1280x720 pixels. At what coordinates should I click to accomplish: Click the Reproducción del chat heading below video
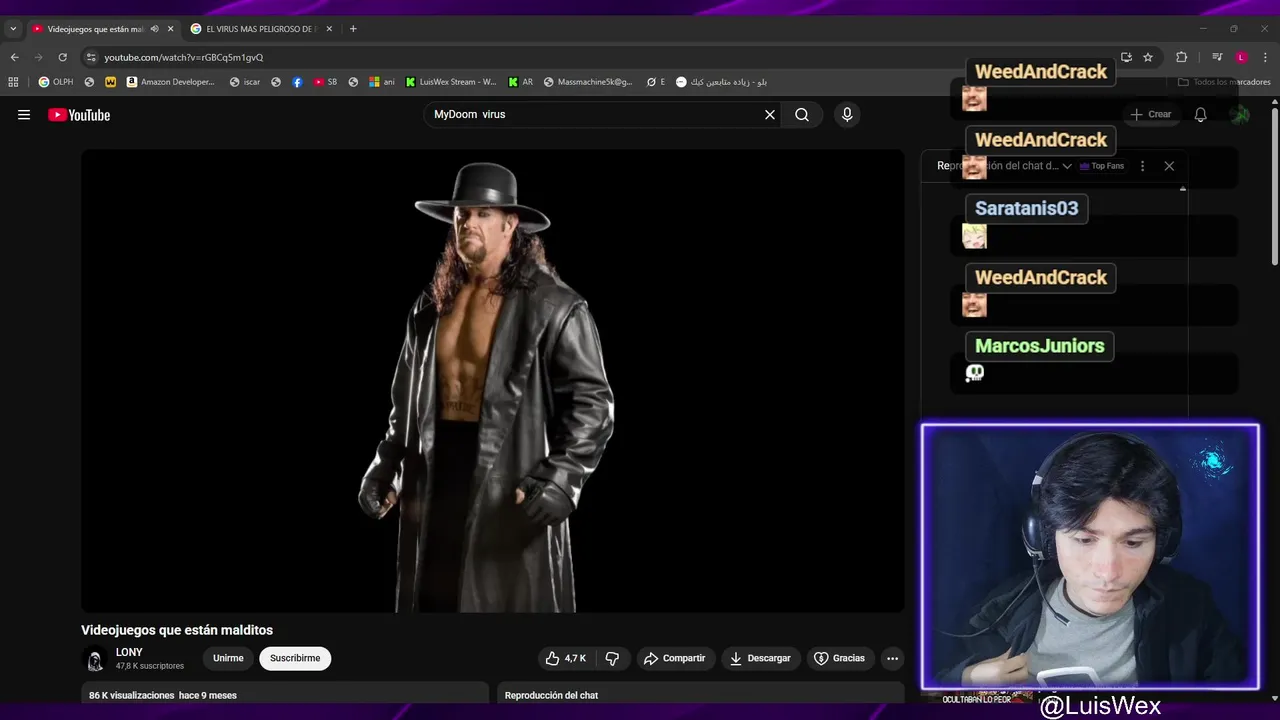click(551, 695)
